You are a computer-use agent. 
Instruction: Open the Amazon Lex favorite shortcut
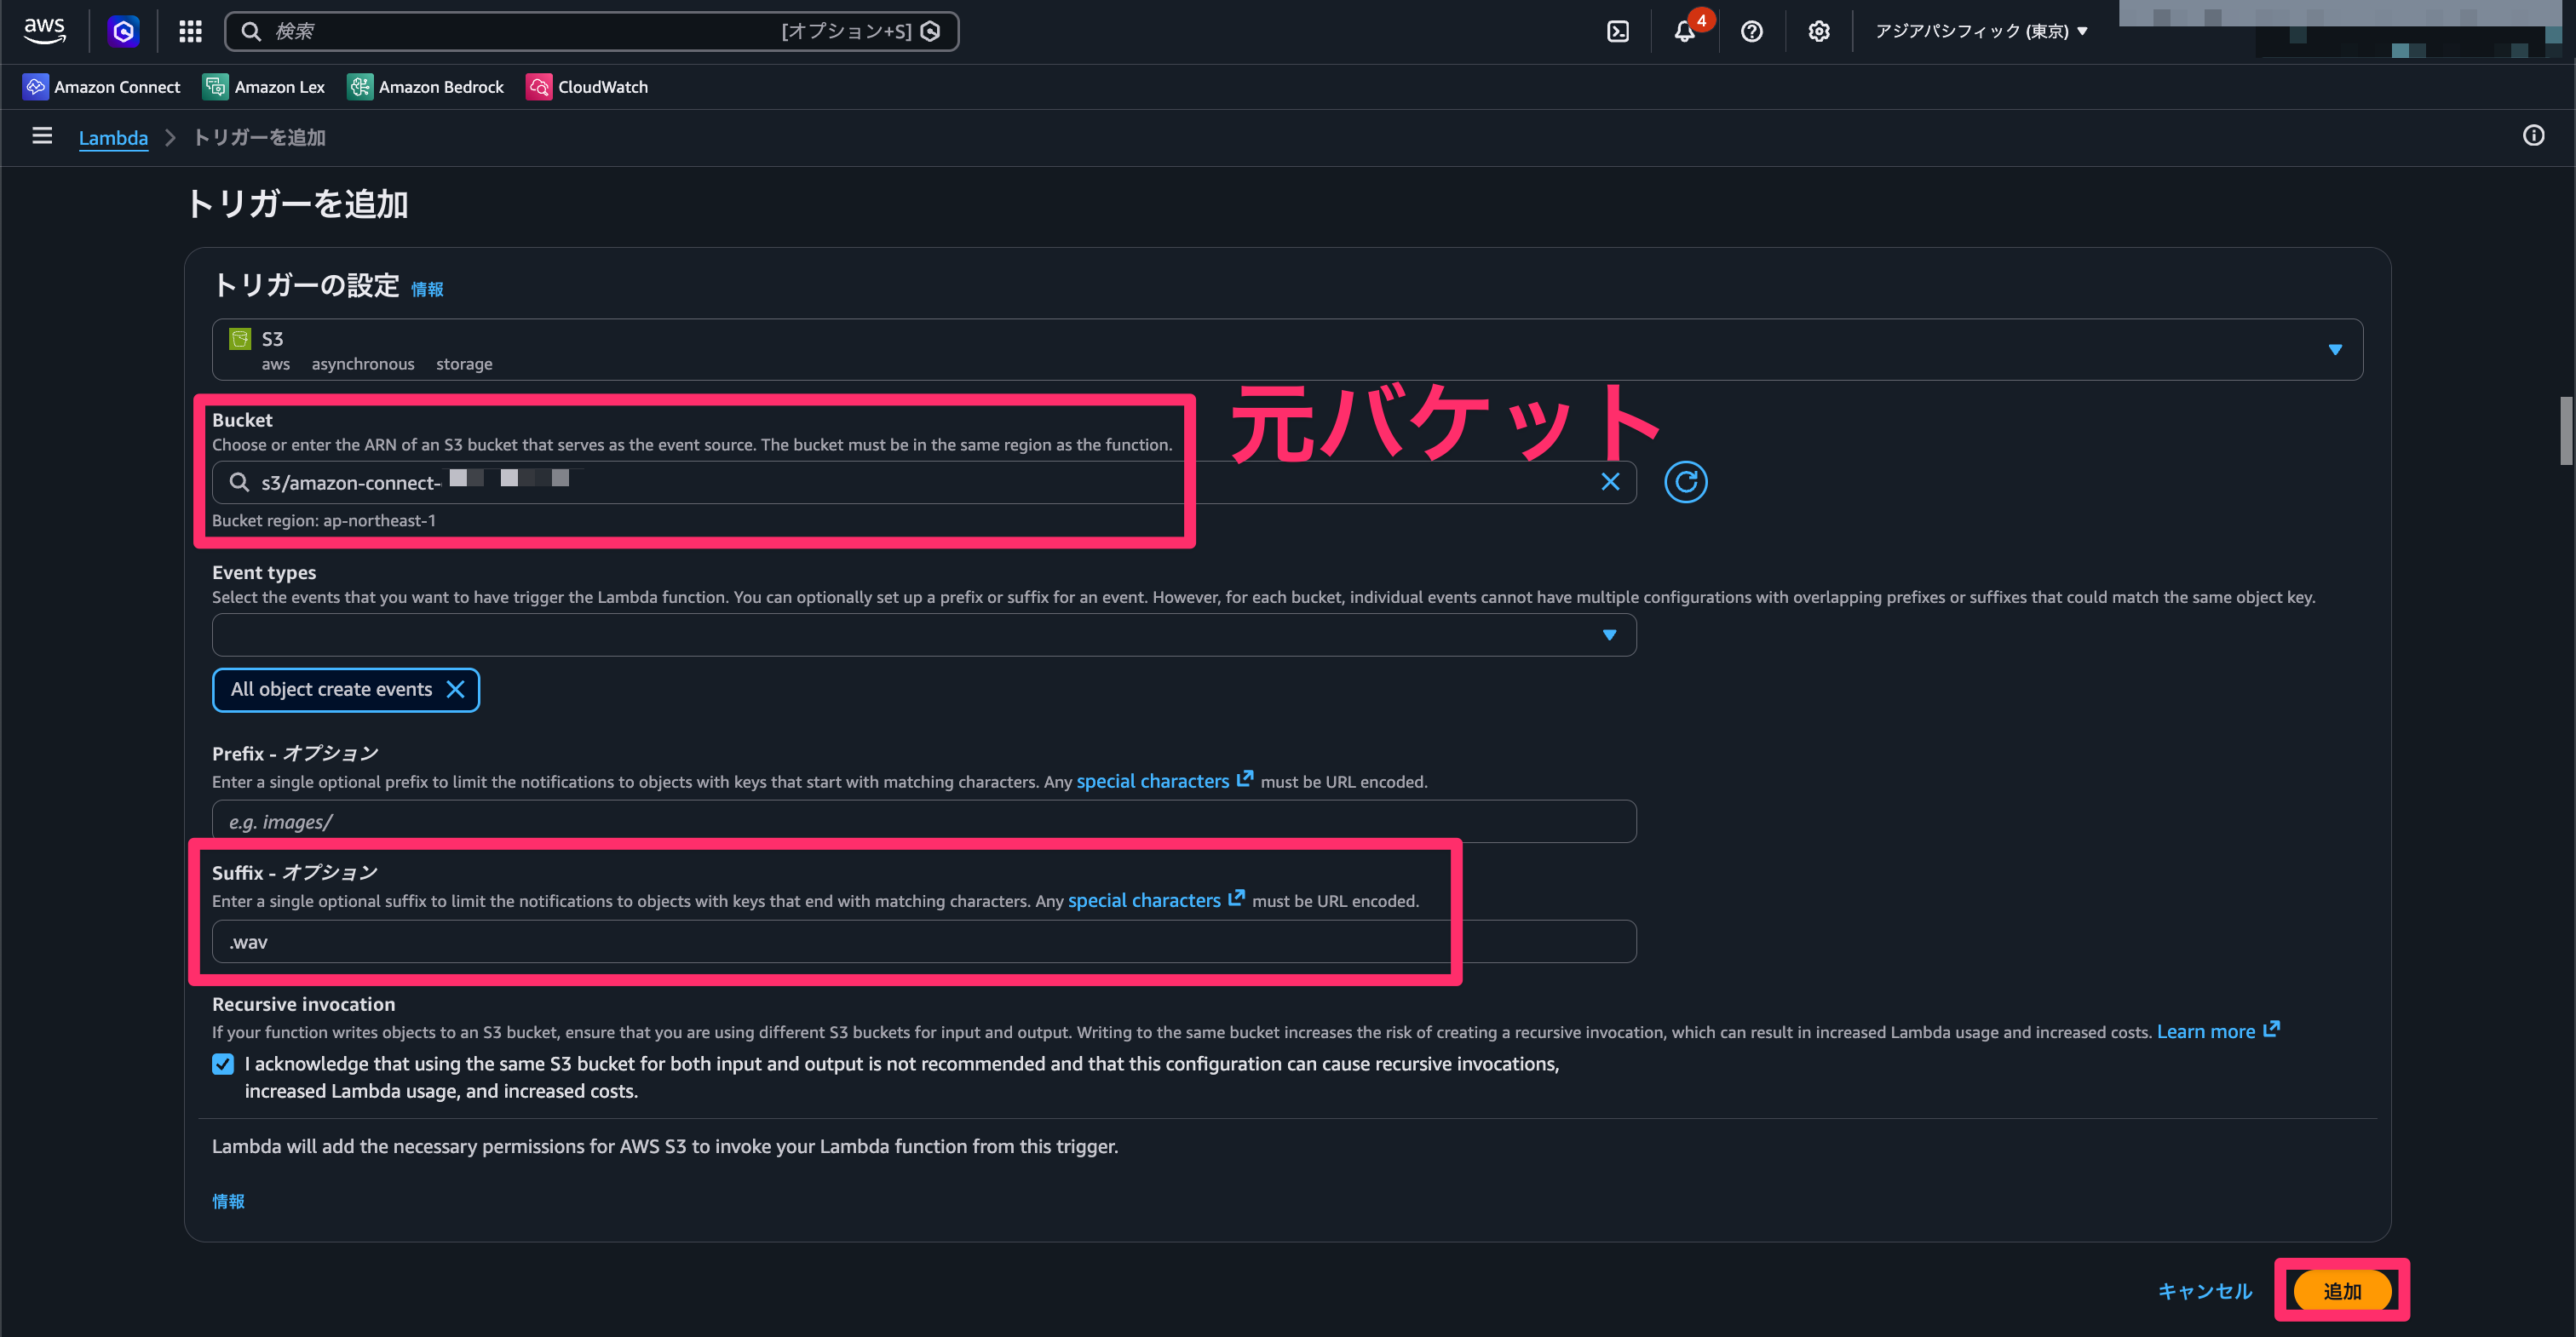click(x=263, y=87)
